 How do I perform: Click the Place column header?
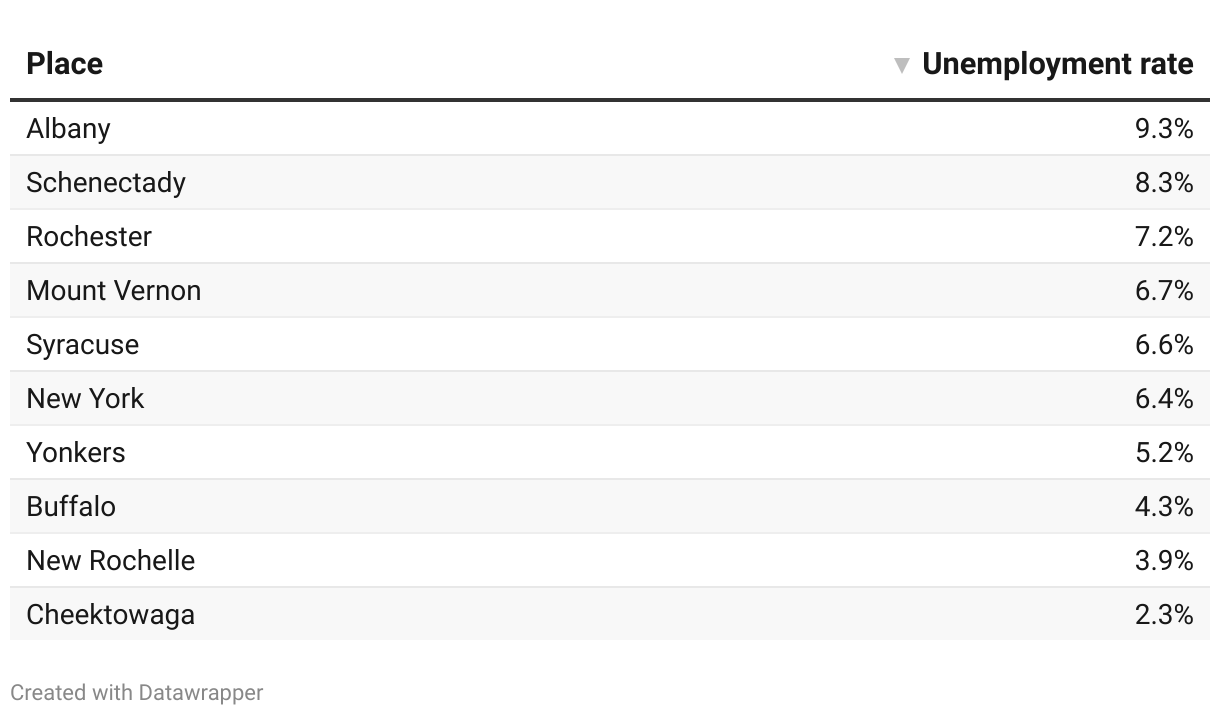point(65,64)
